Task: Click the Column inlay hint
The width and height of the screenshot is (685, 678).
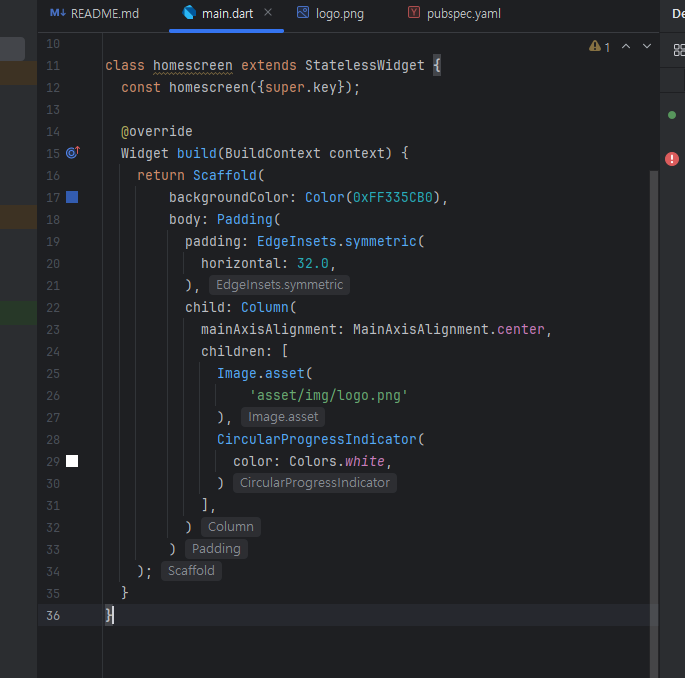Action: point(231,527)
